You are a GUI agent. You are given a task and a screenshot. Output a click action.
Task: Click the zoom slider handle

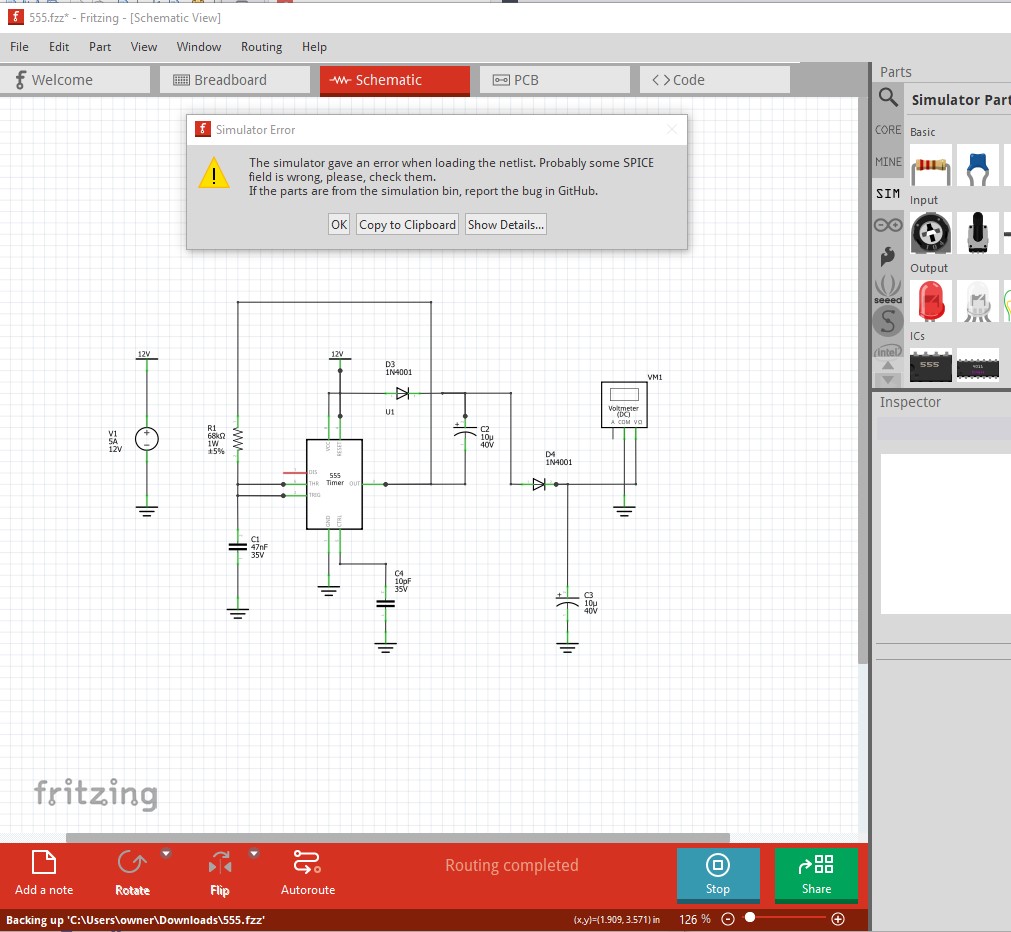(750, 917)
